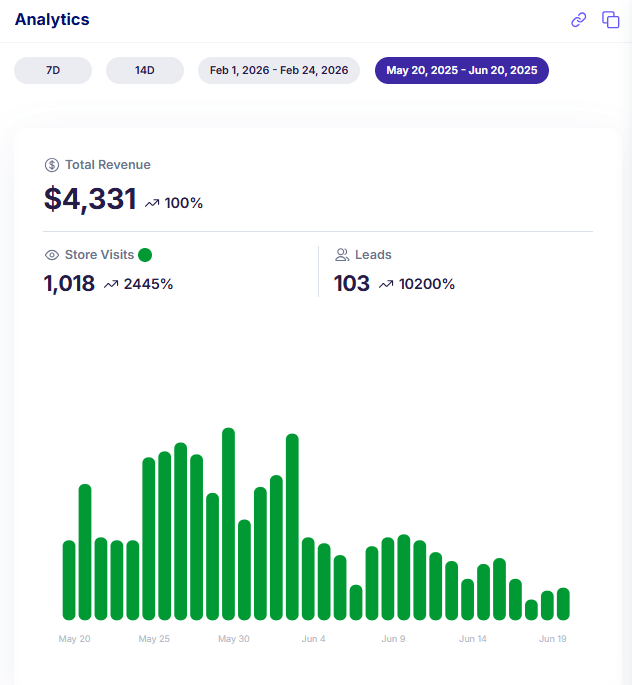This screenshot has width=632, height=685.
Task: Click the Leads label
Action: 373,255
